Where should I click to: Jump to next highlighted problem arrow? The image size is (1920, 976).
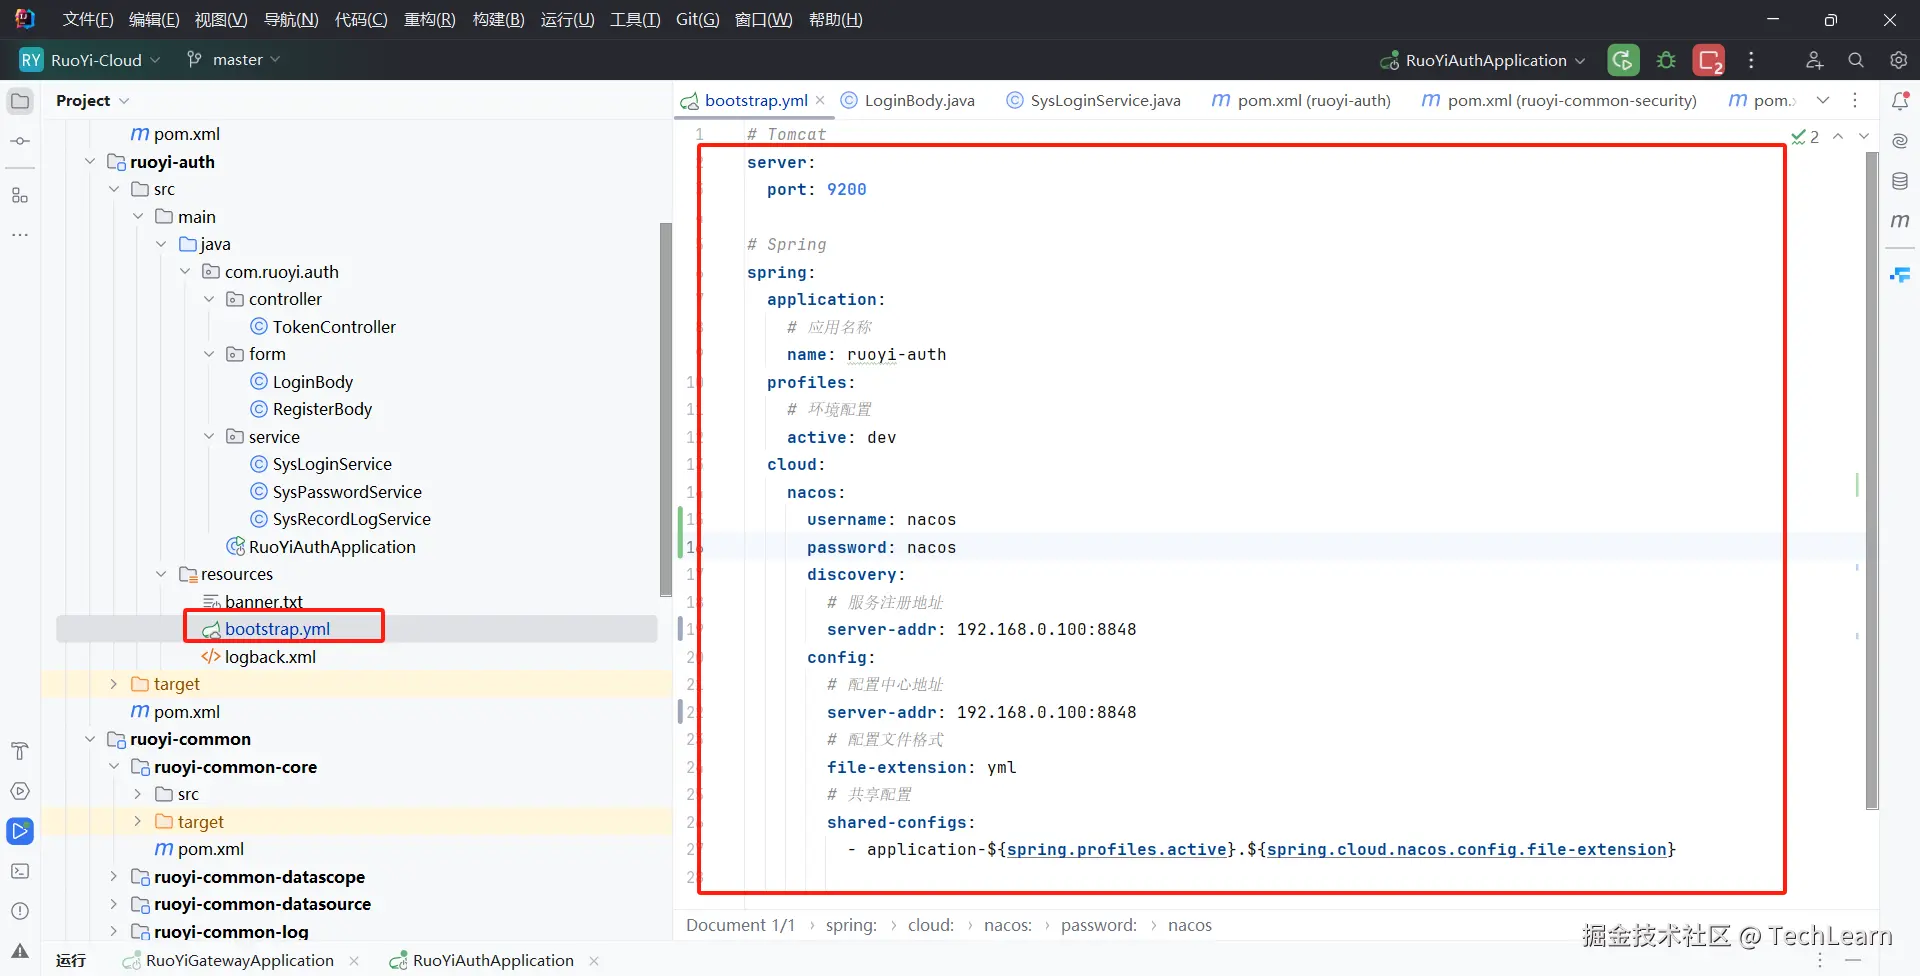pos(1864,136)
